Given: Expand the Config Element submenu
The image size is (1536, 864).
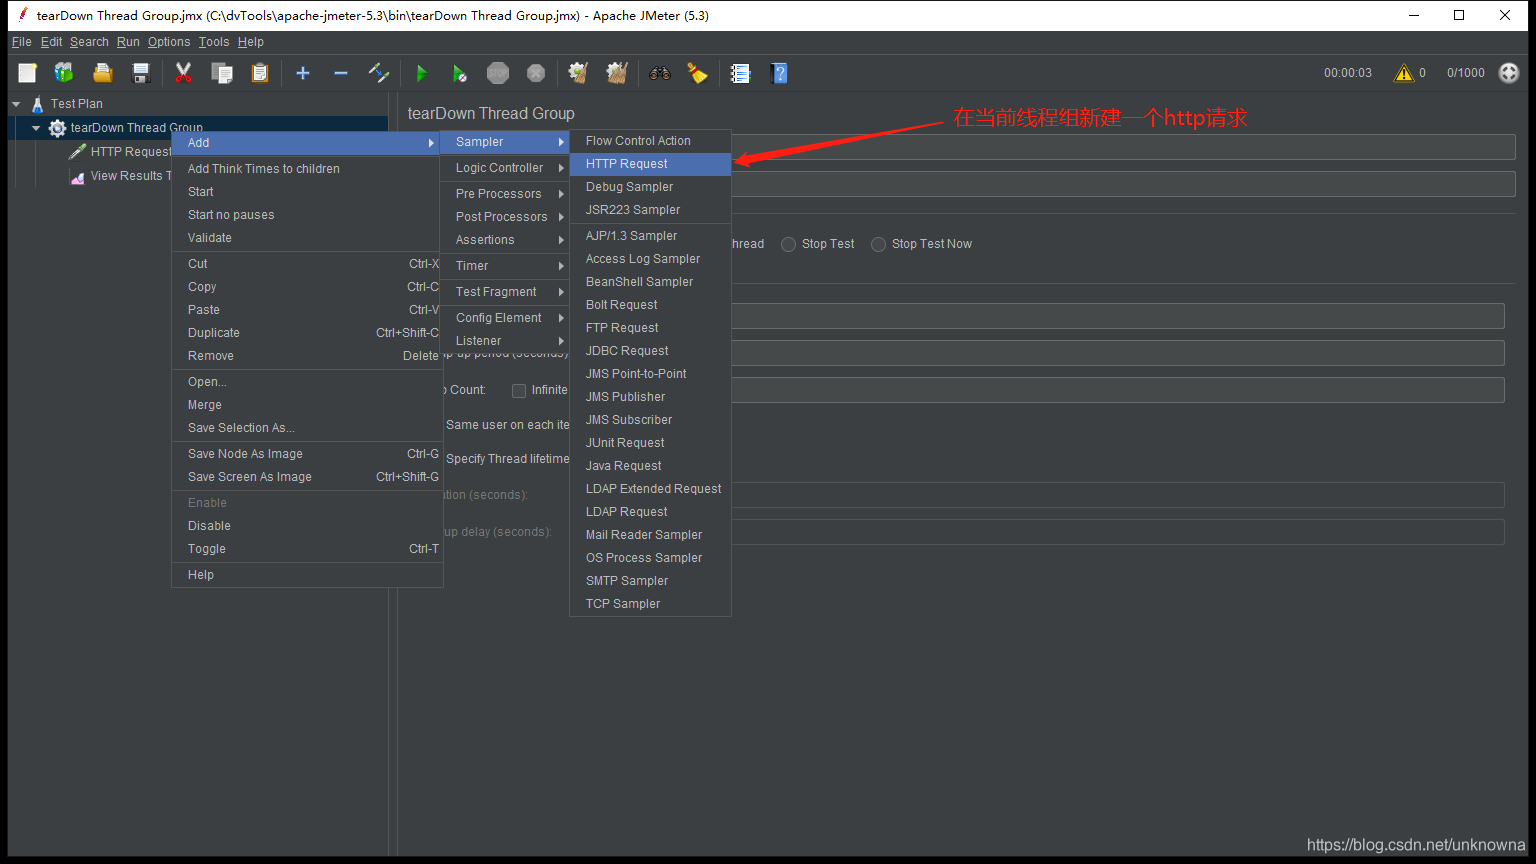Looking at the screenshot, I should [505, 318].
